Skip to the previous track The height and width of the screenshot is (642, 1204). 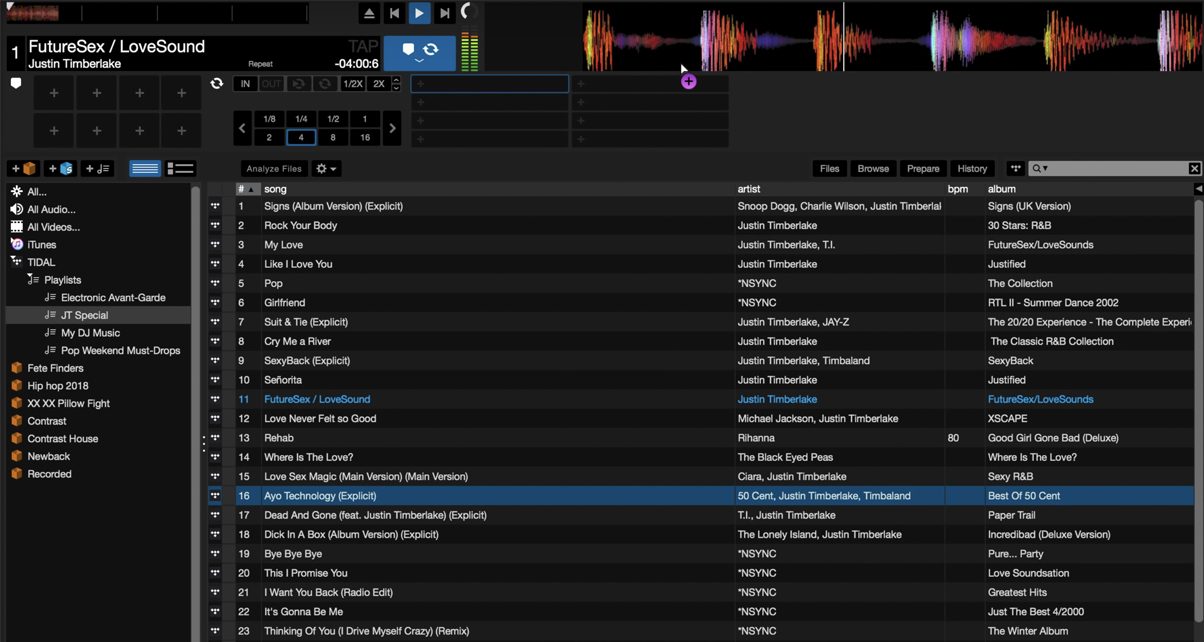tap(395, 13)
